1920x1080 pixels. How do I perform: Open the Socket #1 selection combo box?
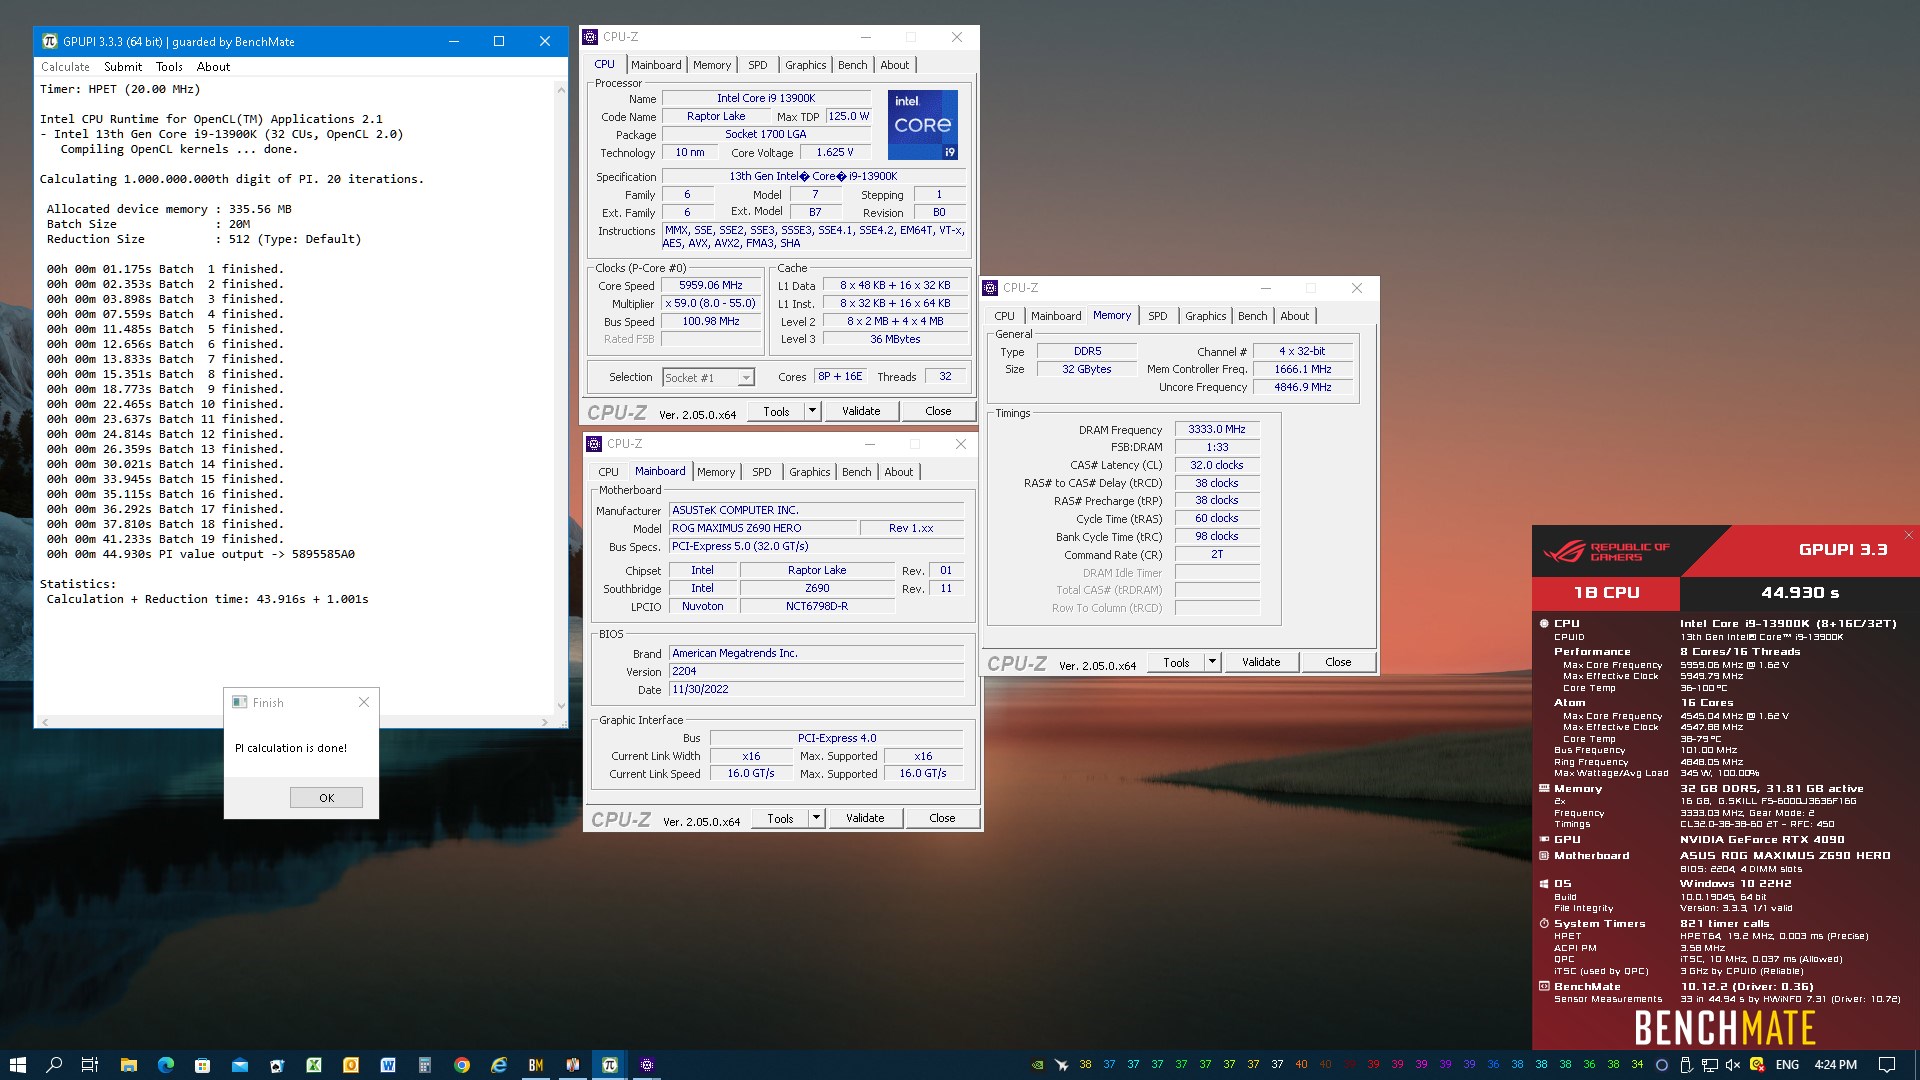click(x=708, y=378)
